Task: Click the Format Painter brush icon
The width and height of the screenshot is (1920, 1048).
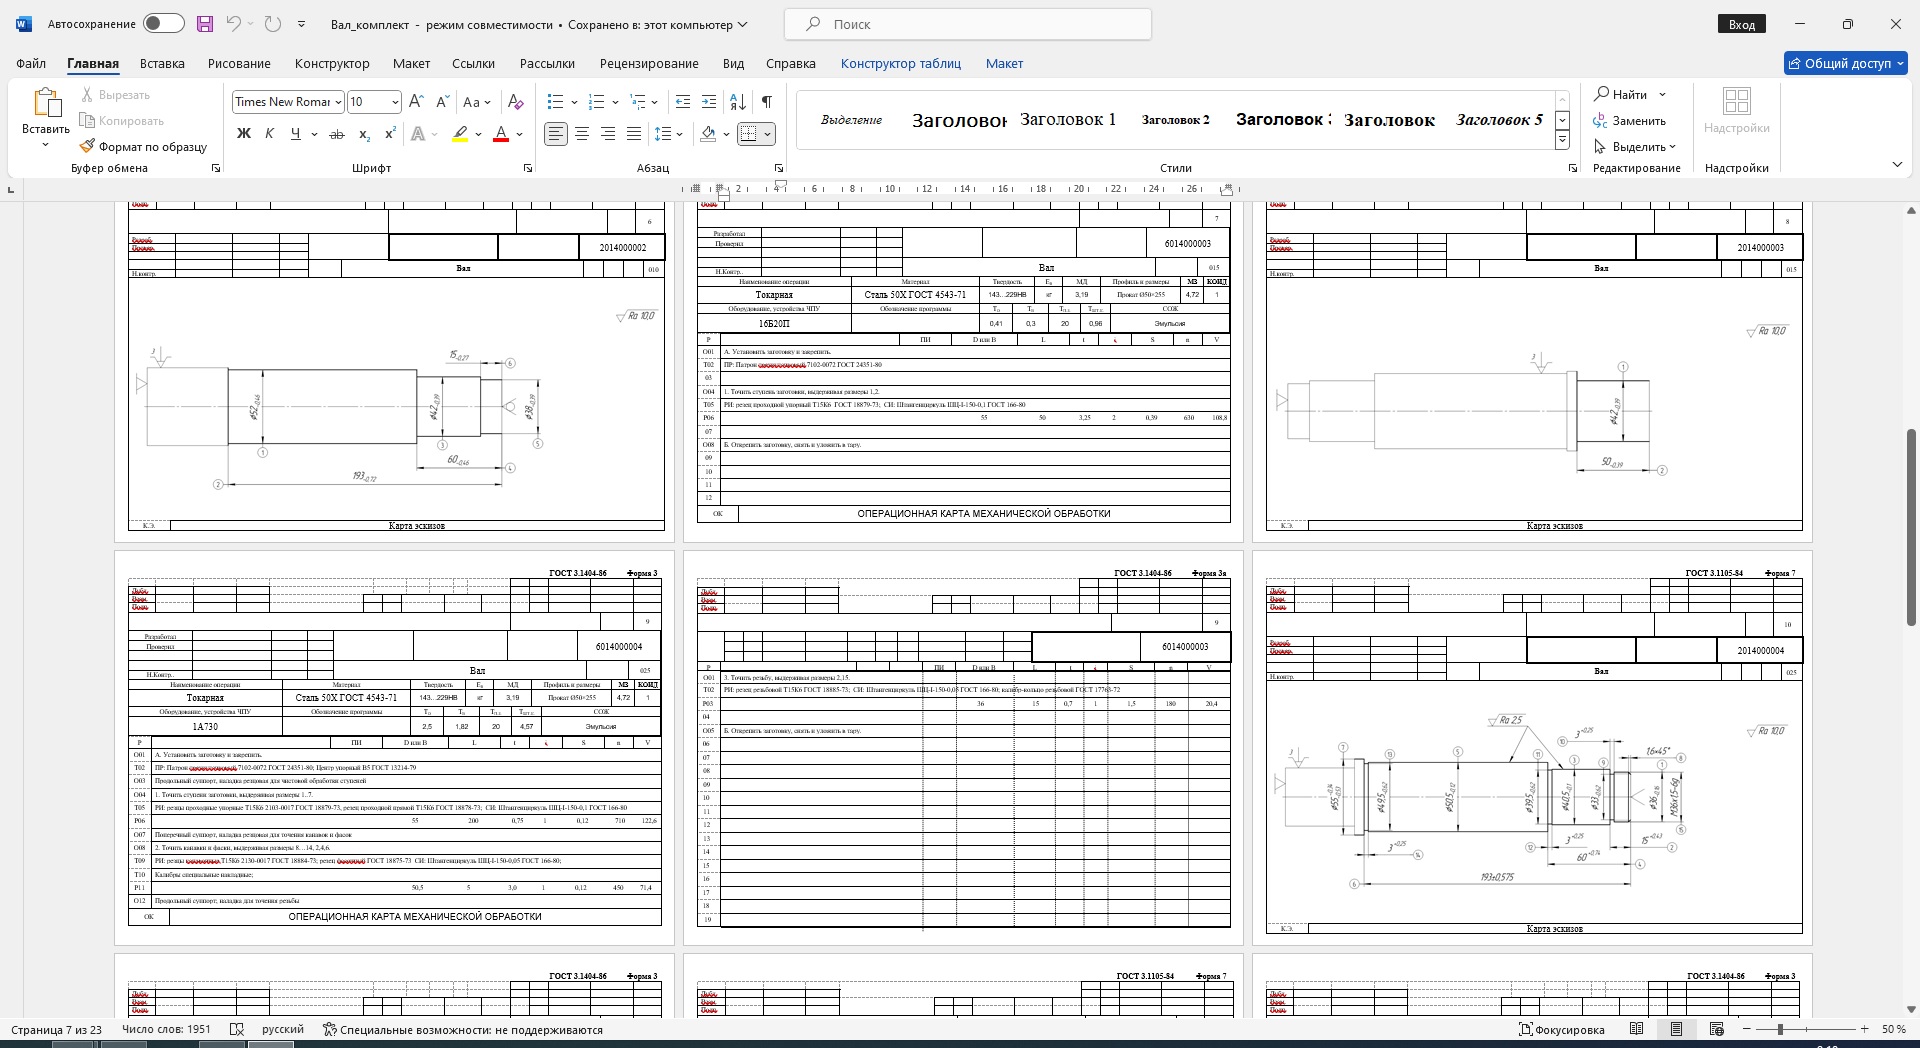Action: click(x=88, y=146)
